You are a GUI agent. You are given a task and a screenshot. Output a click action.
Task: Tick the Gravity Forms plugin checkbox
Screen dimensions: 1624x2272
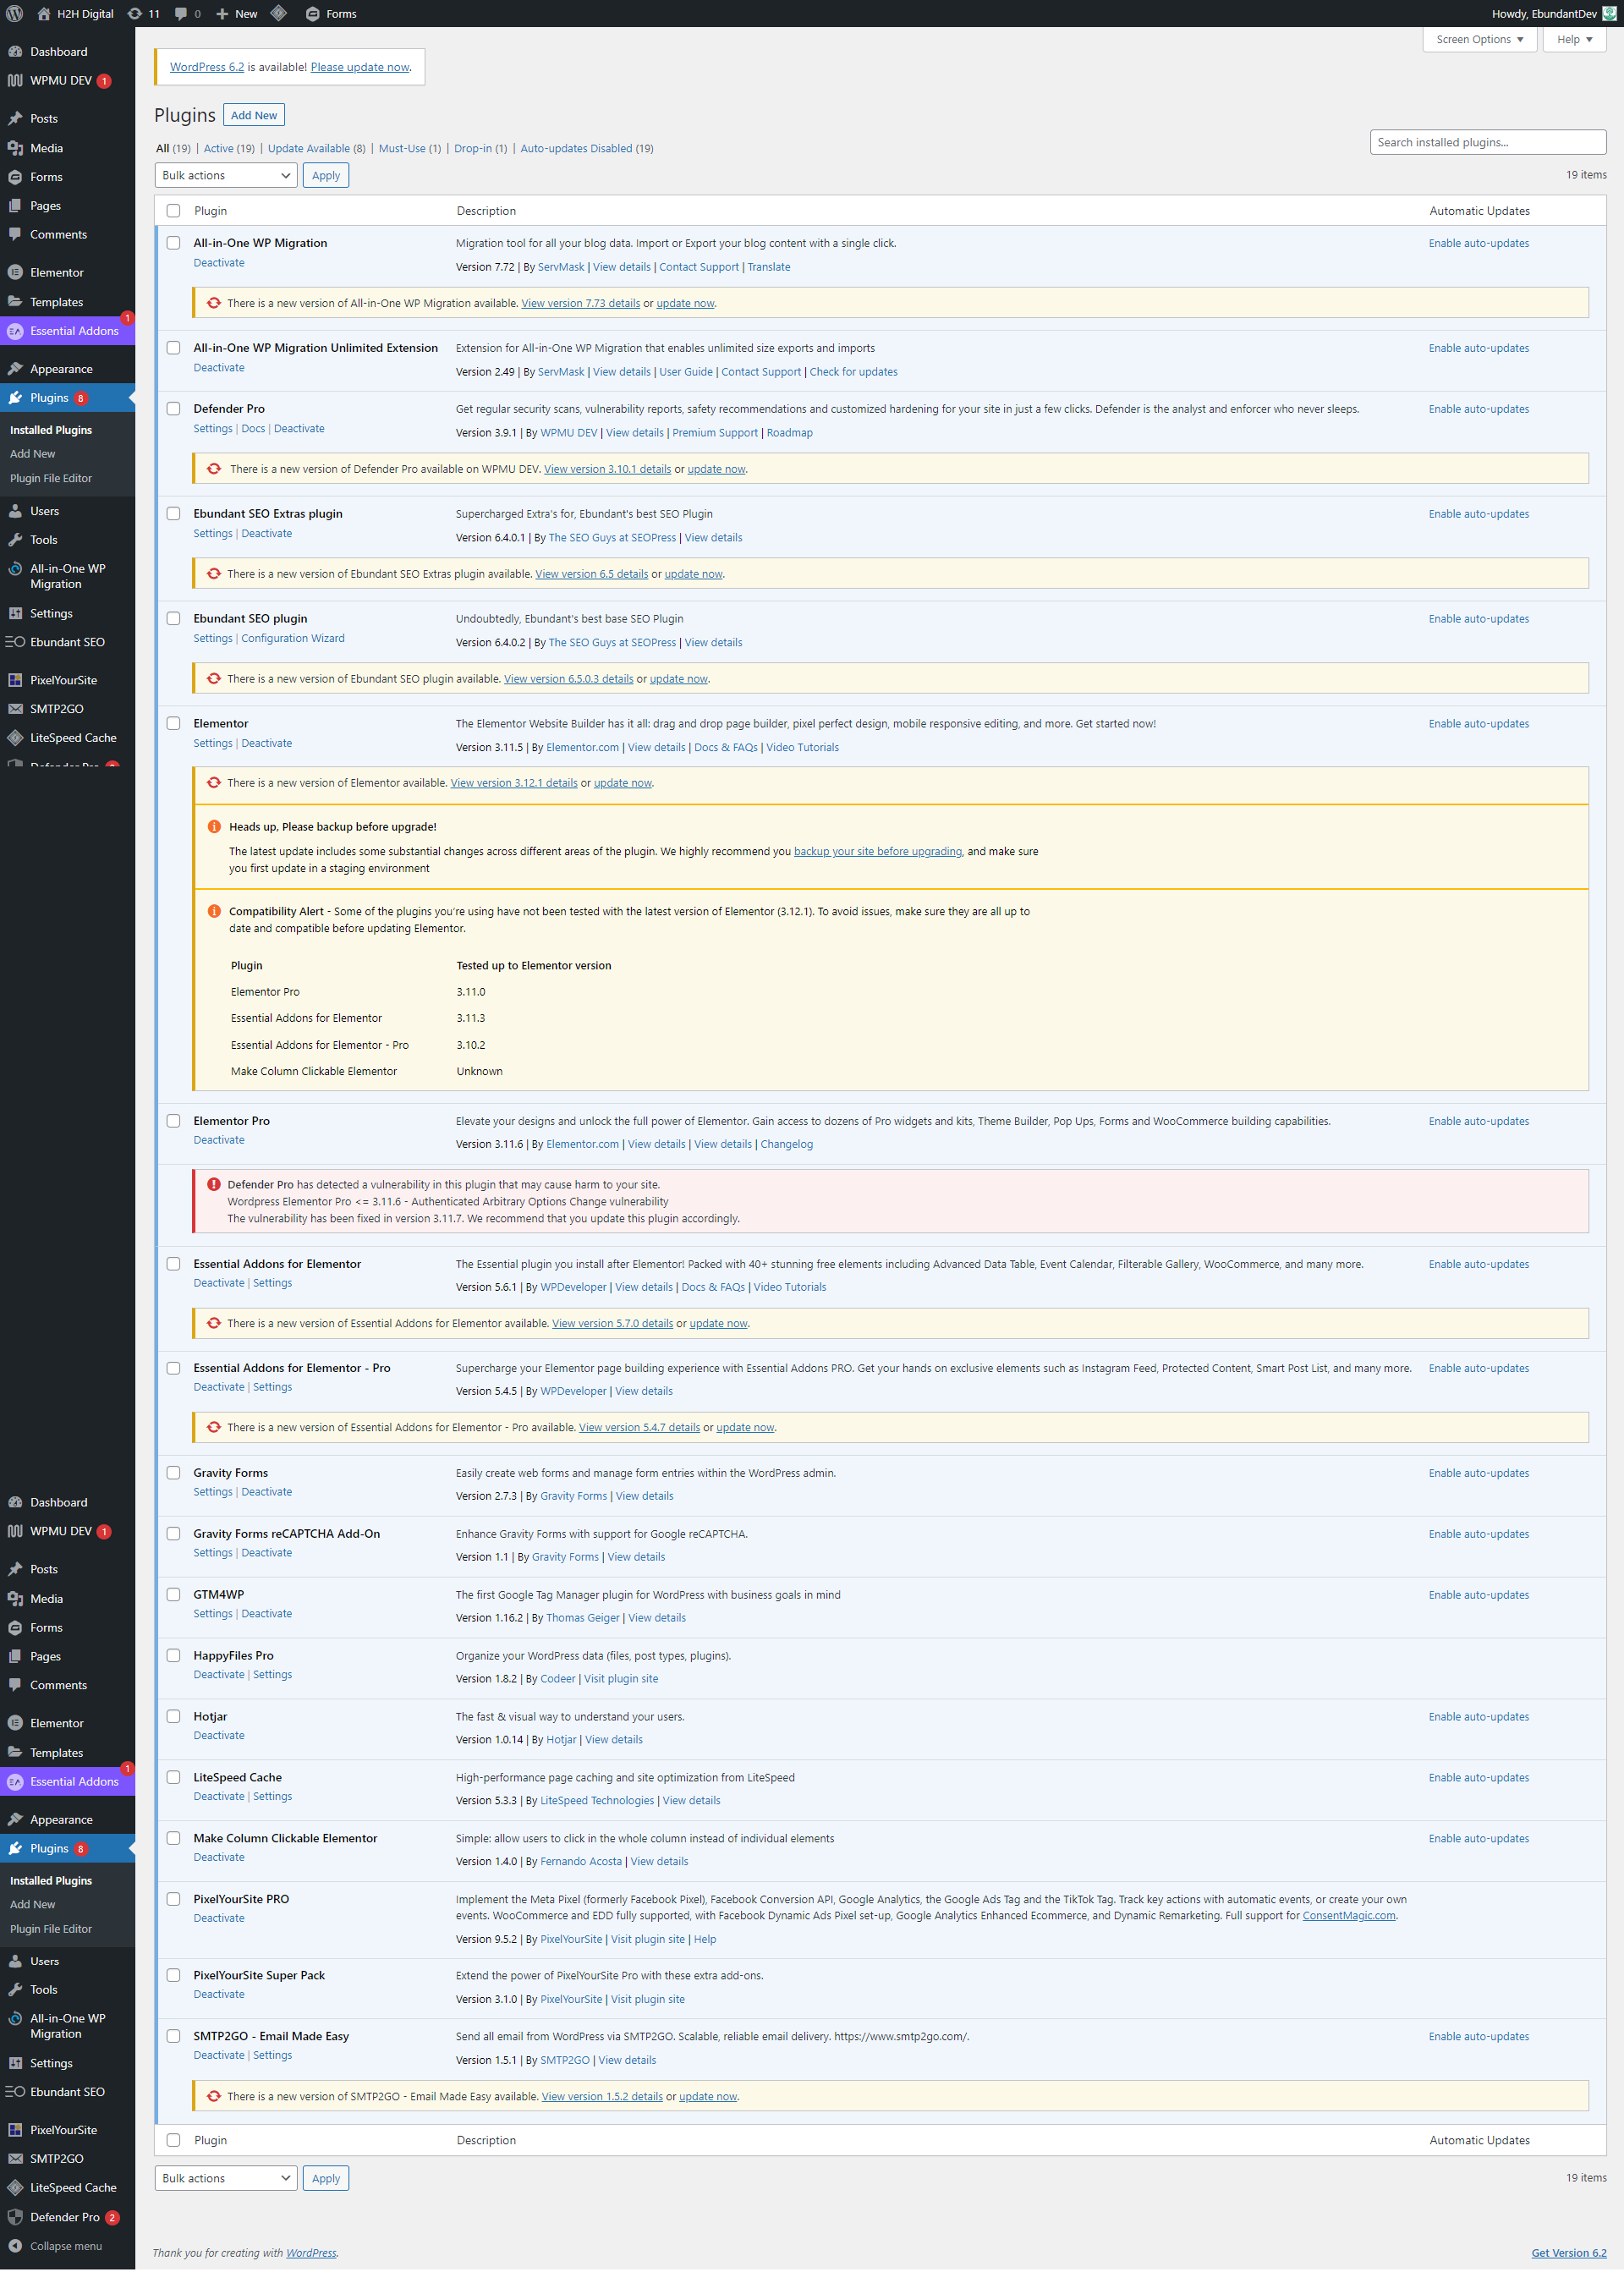tap(173, 1473)
